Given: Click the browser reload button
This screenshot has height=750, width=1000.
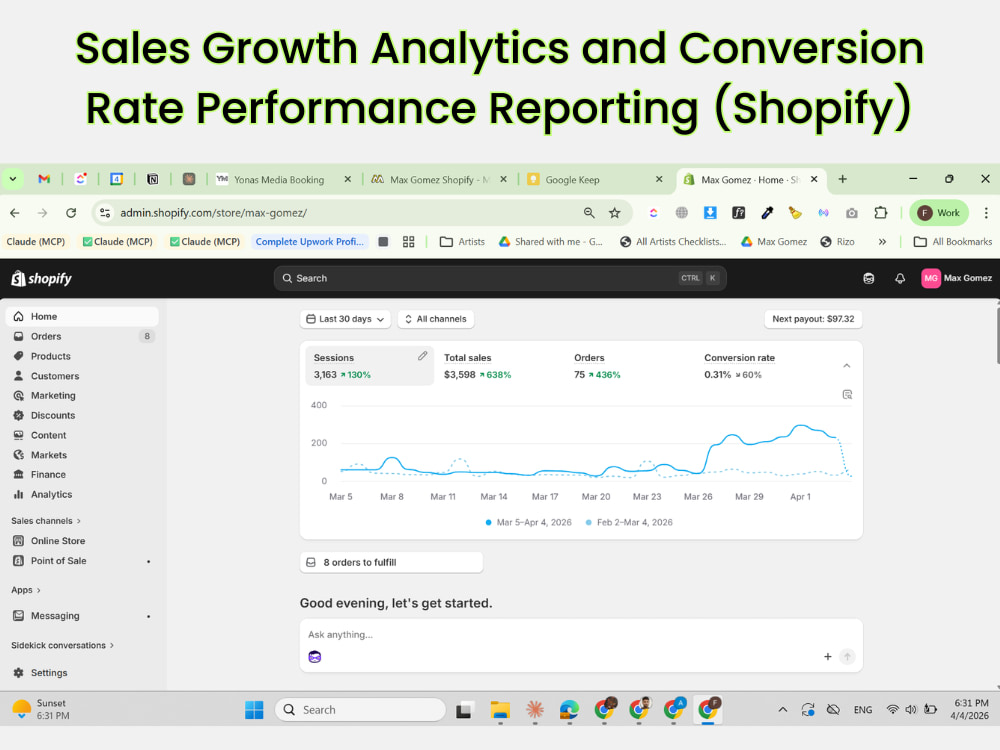Looking at the screenshot, I should [x=71, y=213].
